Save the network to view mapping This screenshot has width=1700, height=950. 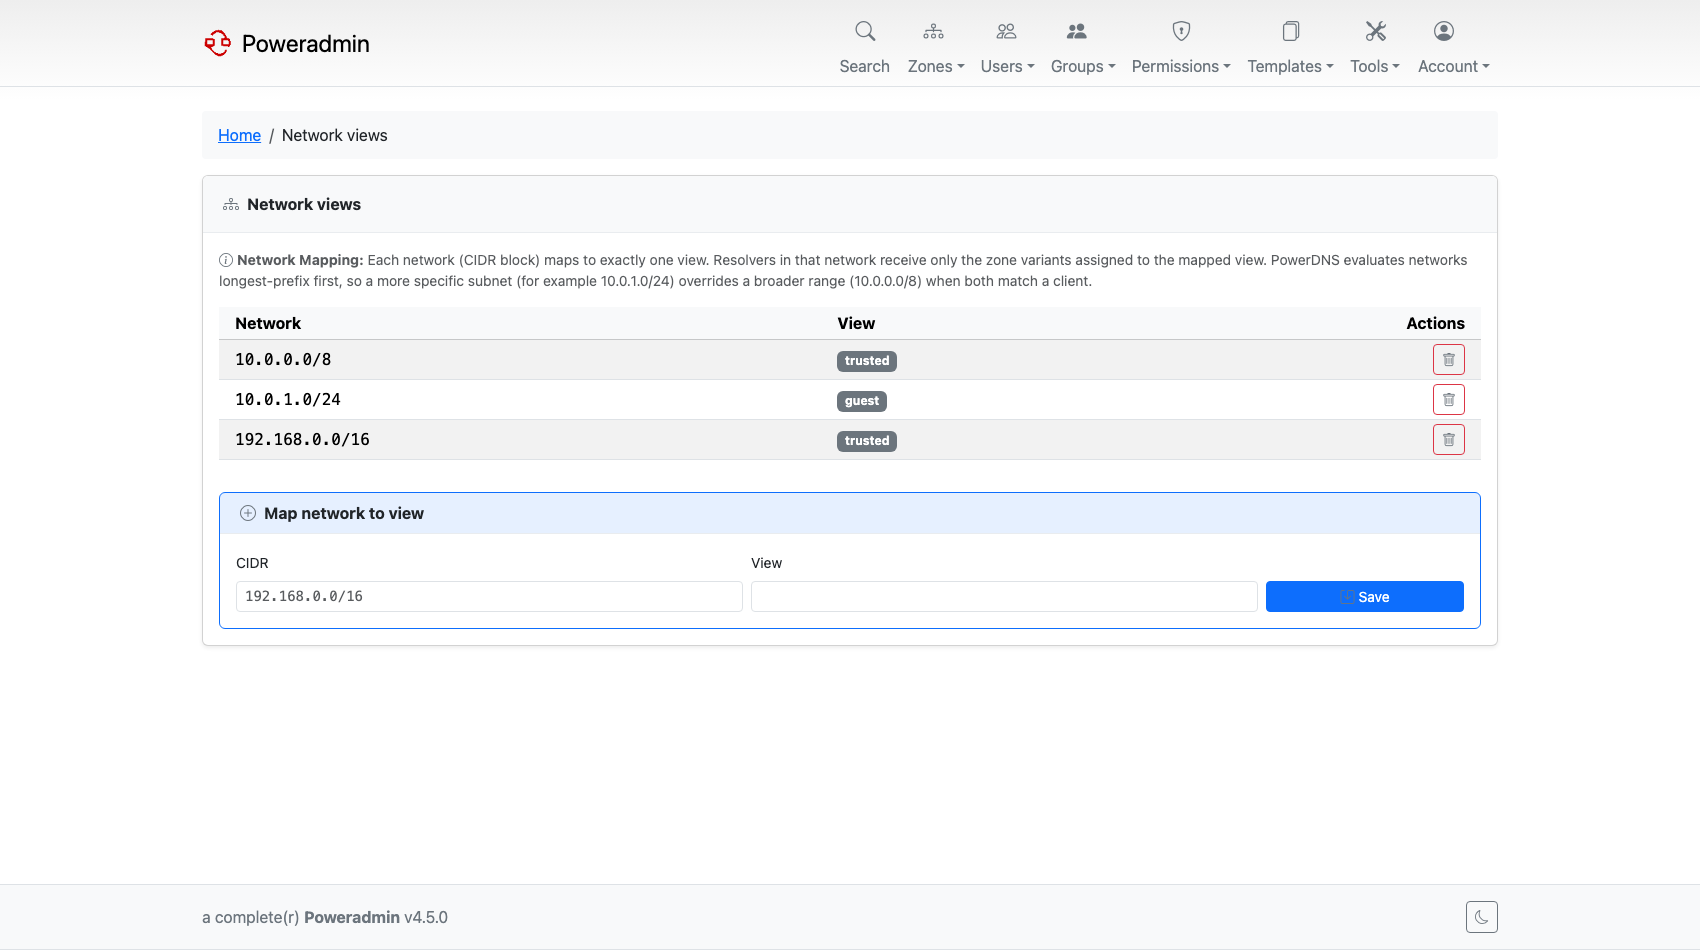click(x=1365, y=597)
